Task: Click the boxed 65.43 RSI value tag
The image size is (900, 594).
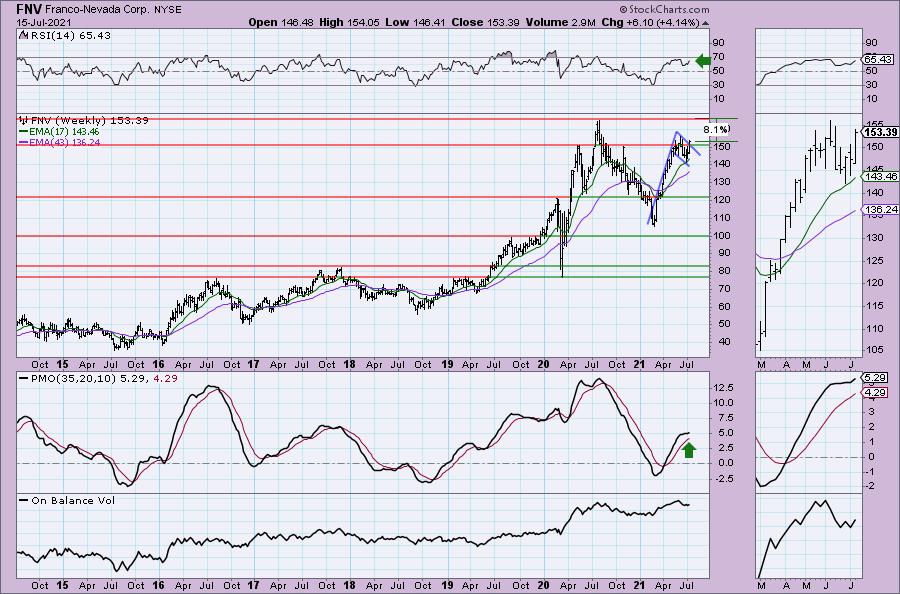Action: (x=878, y=60)
